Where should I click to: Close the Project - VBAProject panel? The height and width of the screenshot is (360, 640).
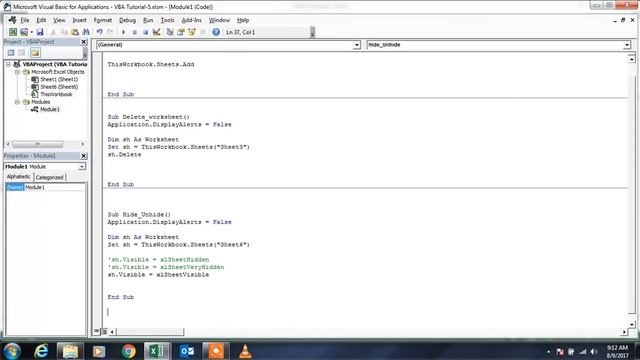tap(84, 42)
